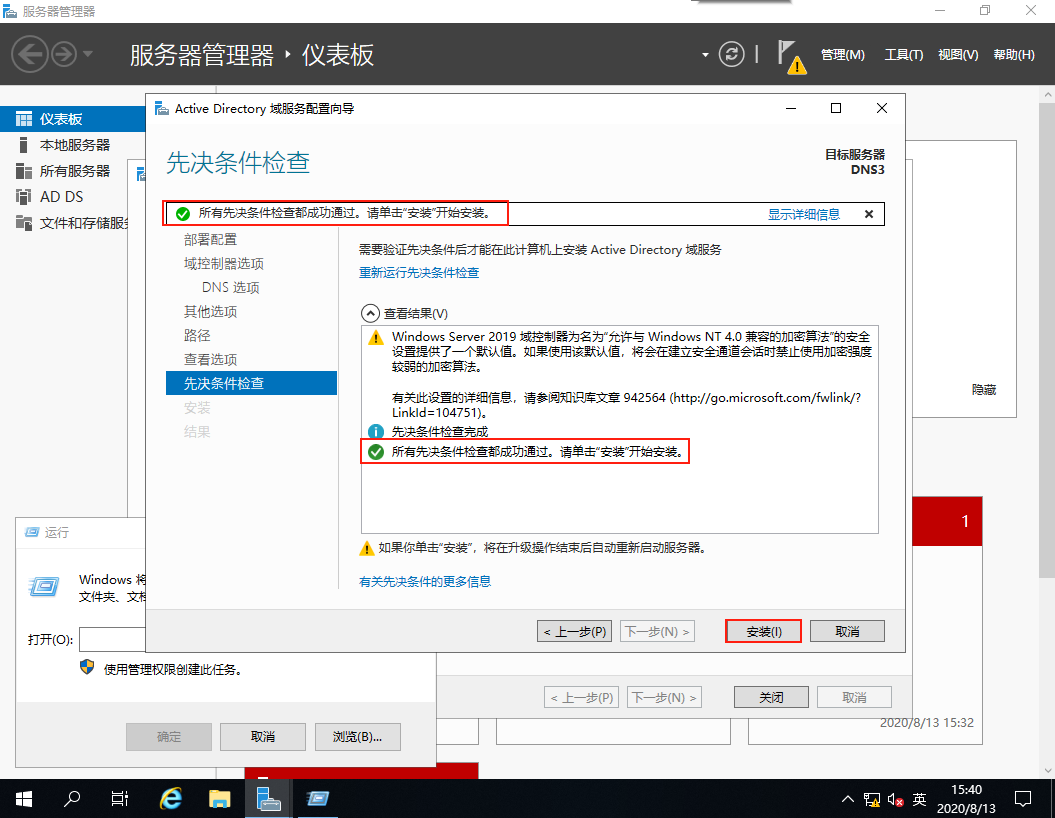Launch Internet Explorer from taskbar
The image size is (1055, 818).
[x=171, y=798]
